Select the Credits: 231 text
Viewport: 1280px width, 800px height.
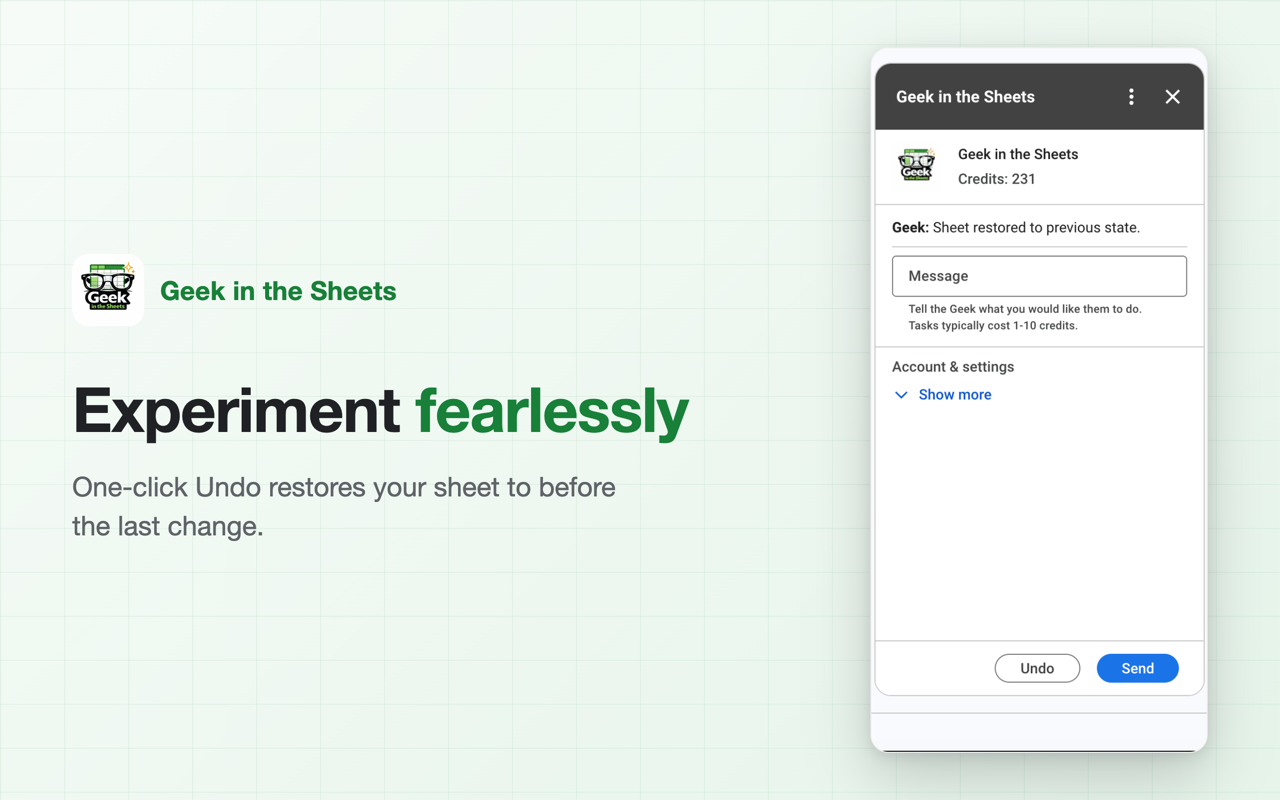(997, 179)
